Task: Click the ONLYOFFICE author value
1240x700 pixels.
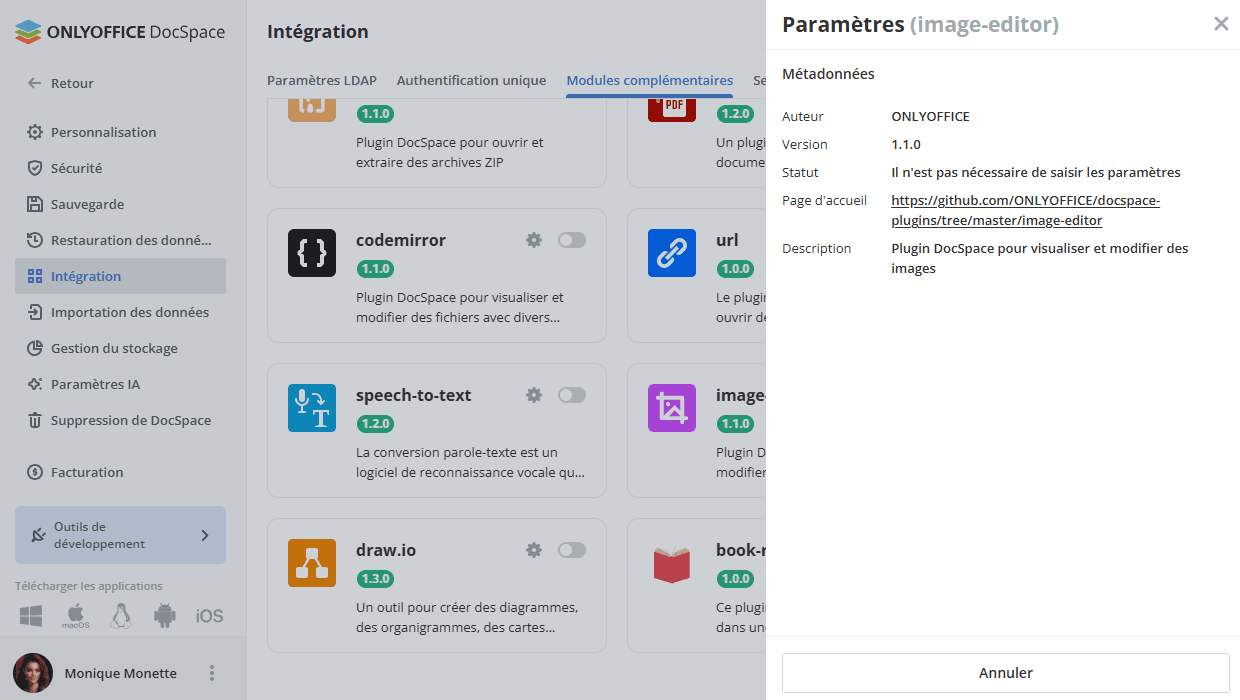Action: point(930,116)
